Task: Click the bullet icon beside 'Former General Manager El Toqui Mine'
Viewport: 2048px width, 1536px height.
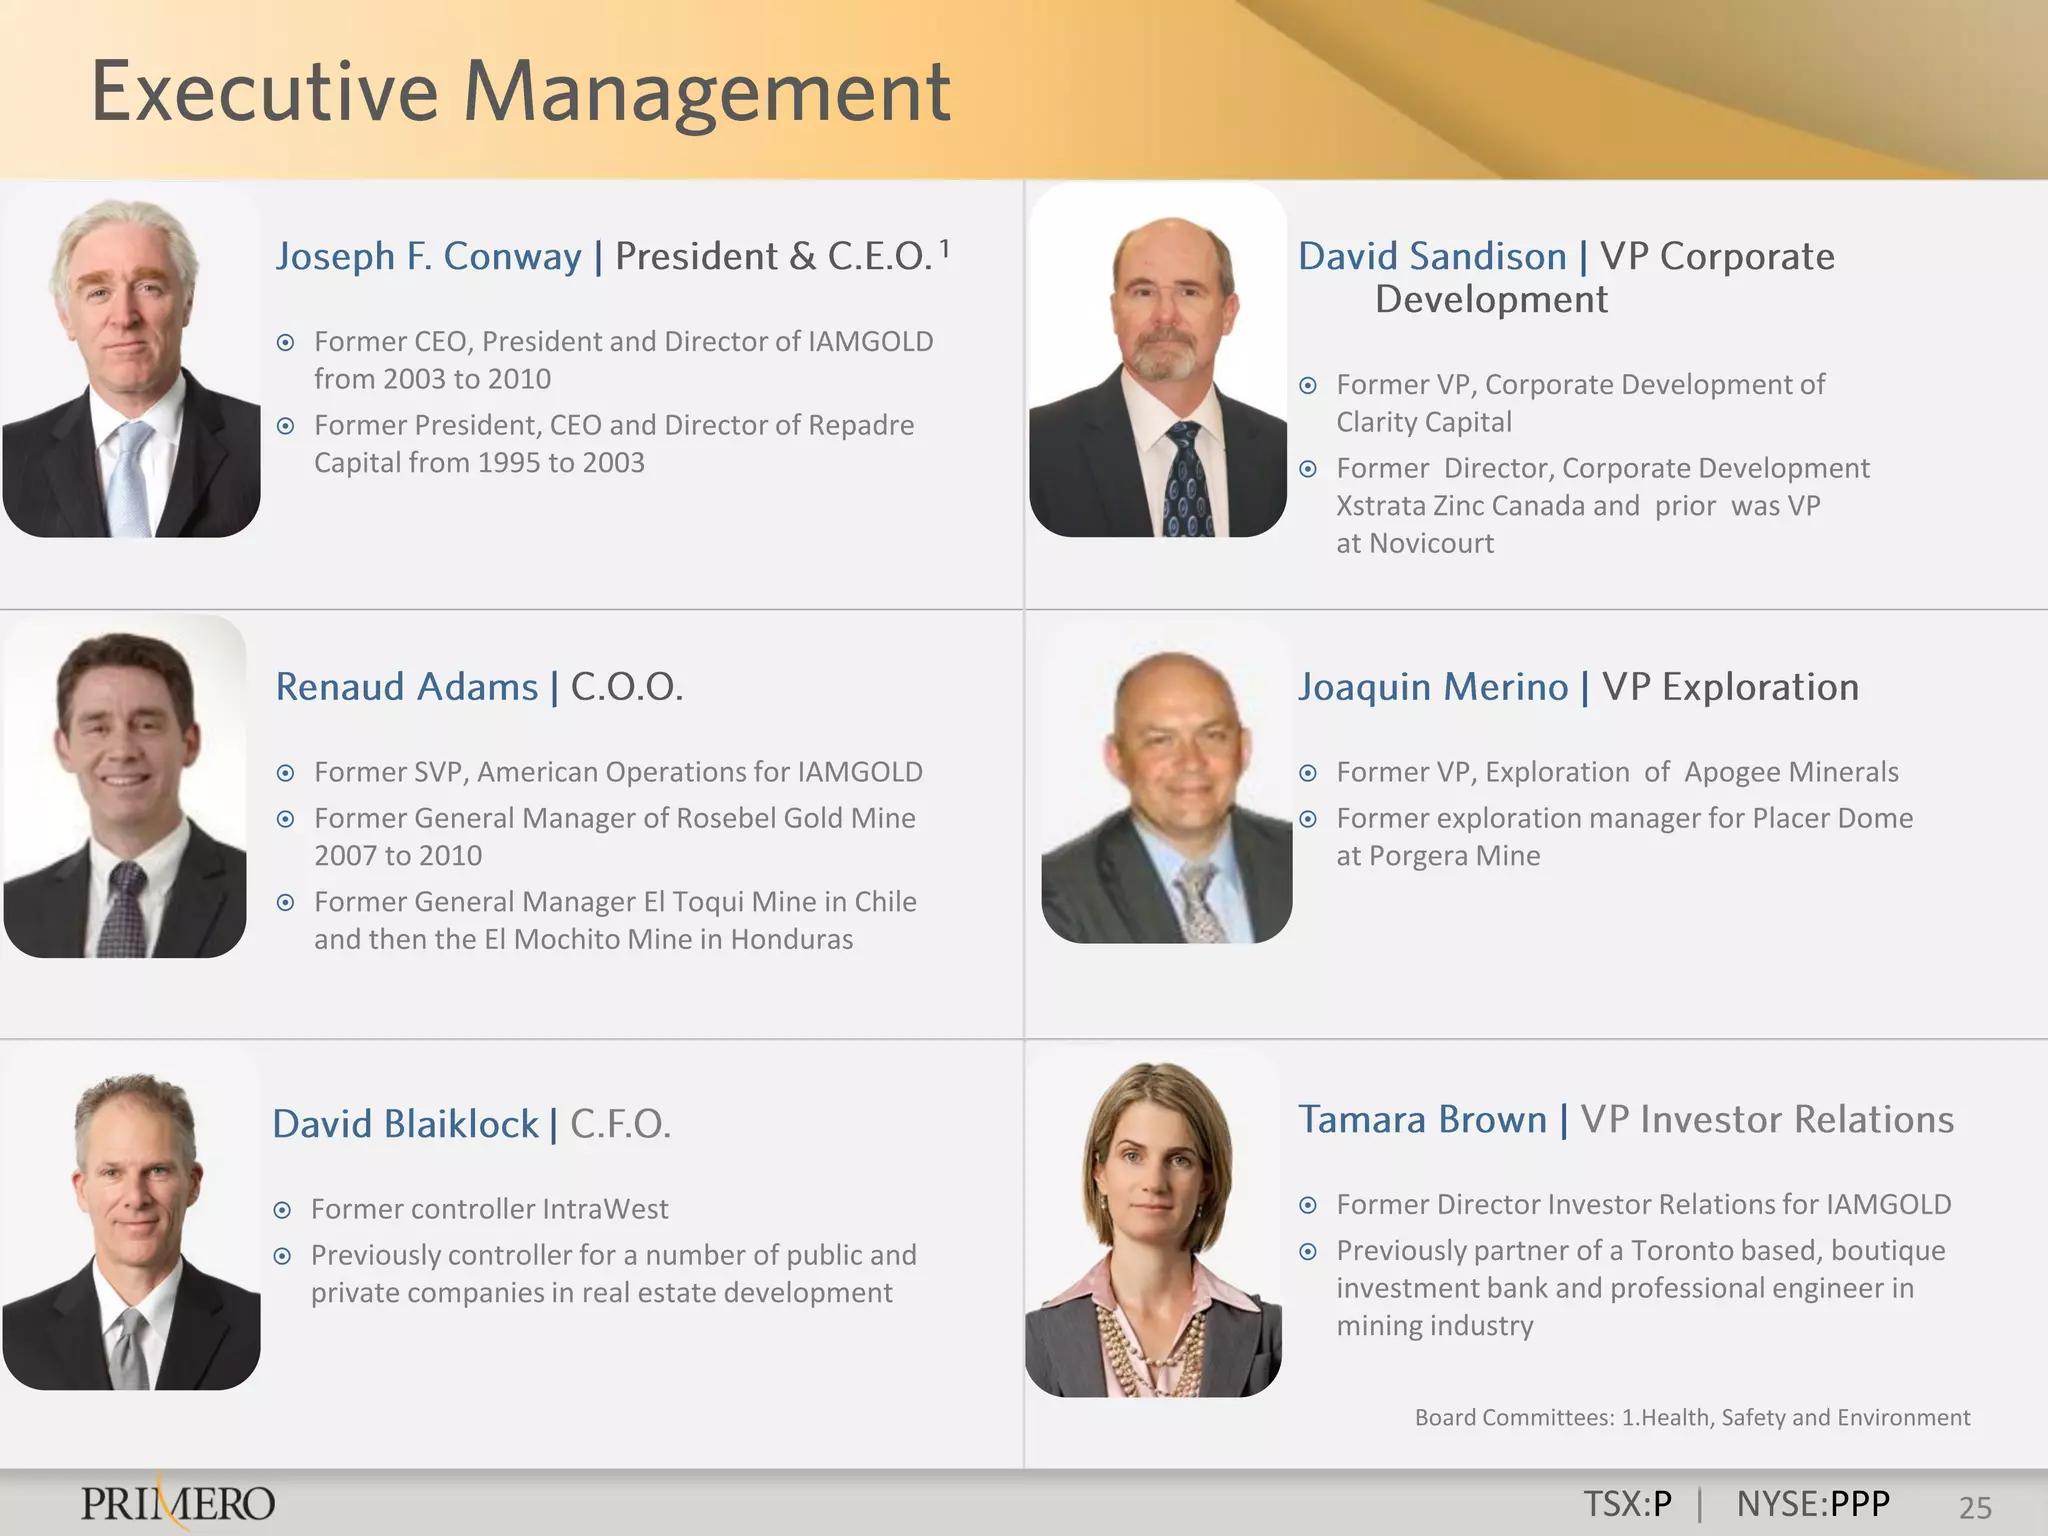Action: tap(285, 904)
